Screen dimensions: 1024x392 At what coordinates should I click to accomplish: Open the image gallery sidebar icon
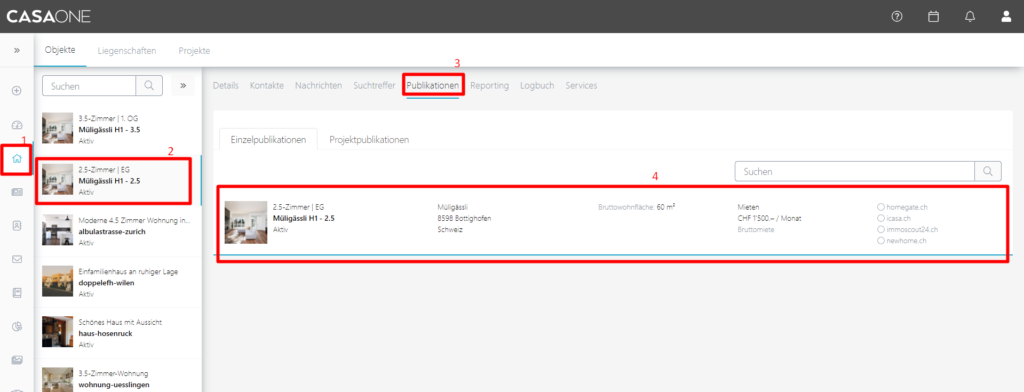(x=17, y=360)
